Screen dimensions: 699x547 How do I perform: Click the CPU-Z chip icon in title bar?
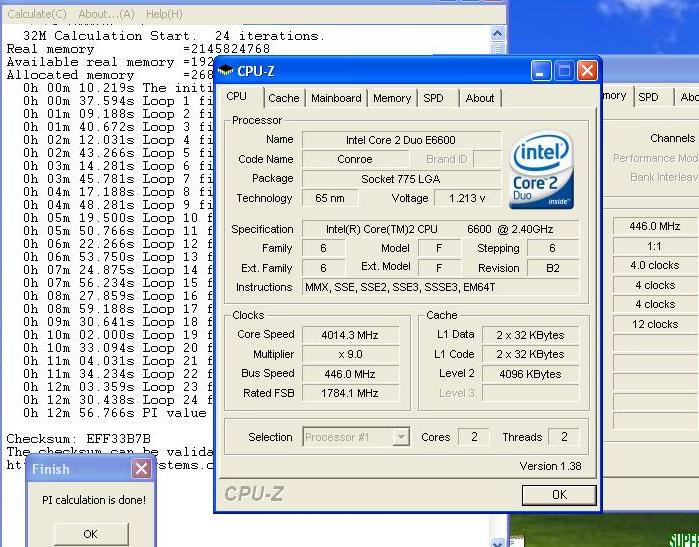[x=226, y=70]
